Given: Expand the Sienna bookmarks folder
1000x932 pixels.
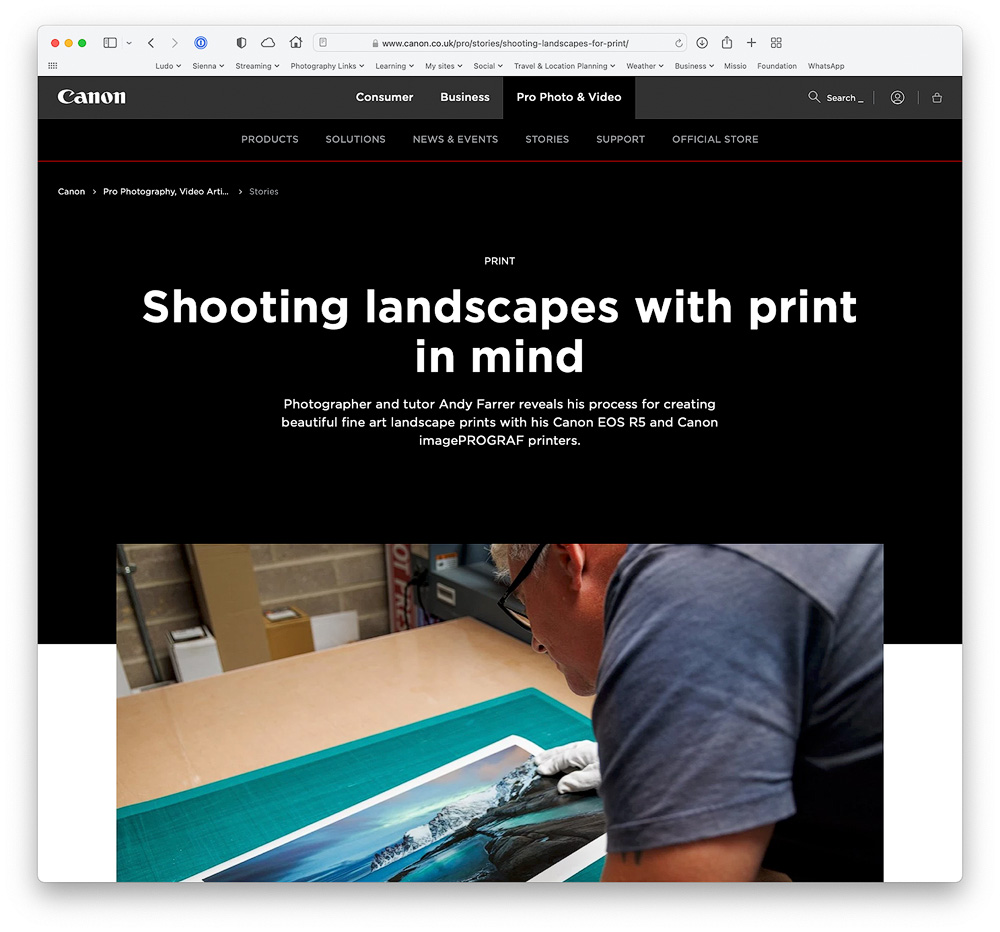Looking at the screenshot, I should click(x=209, y=66).
